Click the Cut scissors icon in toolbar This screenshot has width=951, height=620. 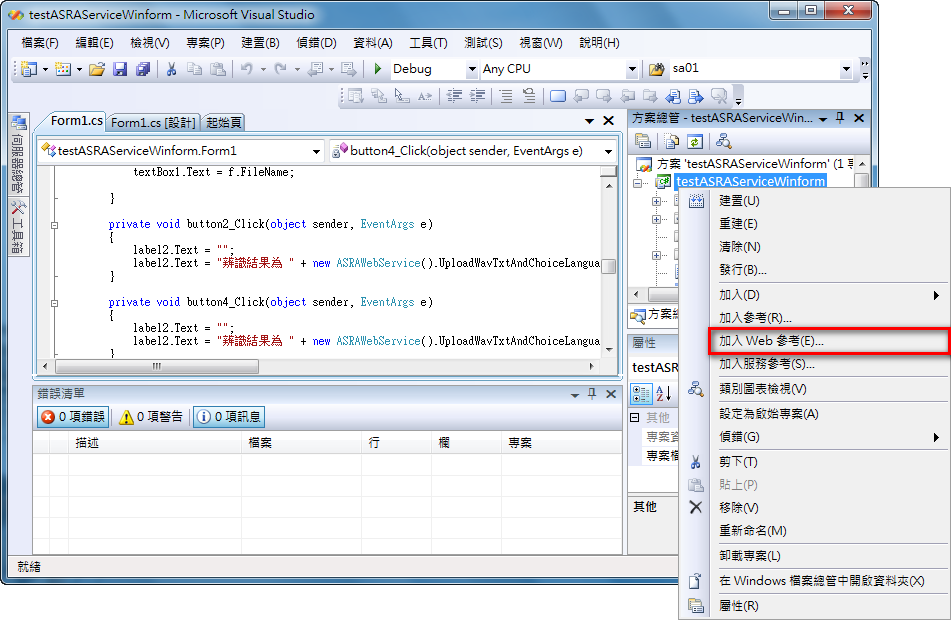tap(171, 69)
